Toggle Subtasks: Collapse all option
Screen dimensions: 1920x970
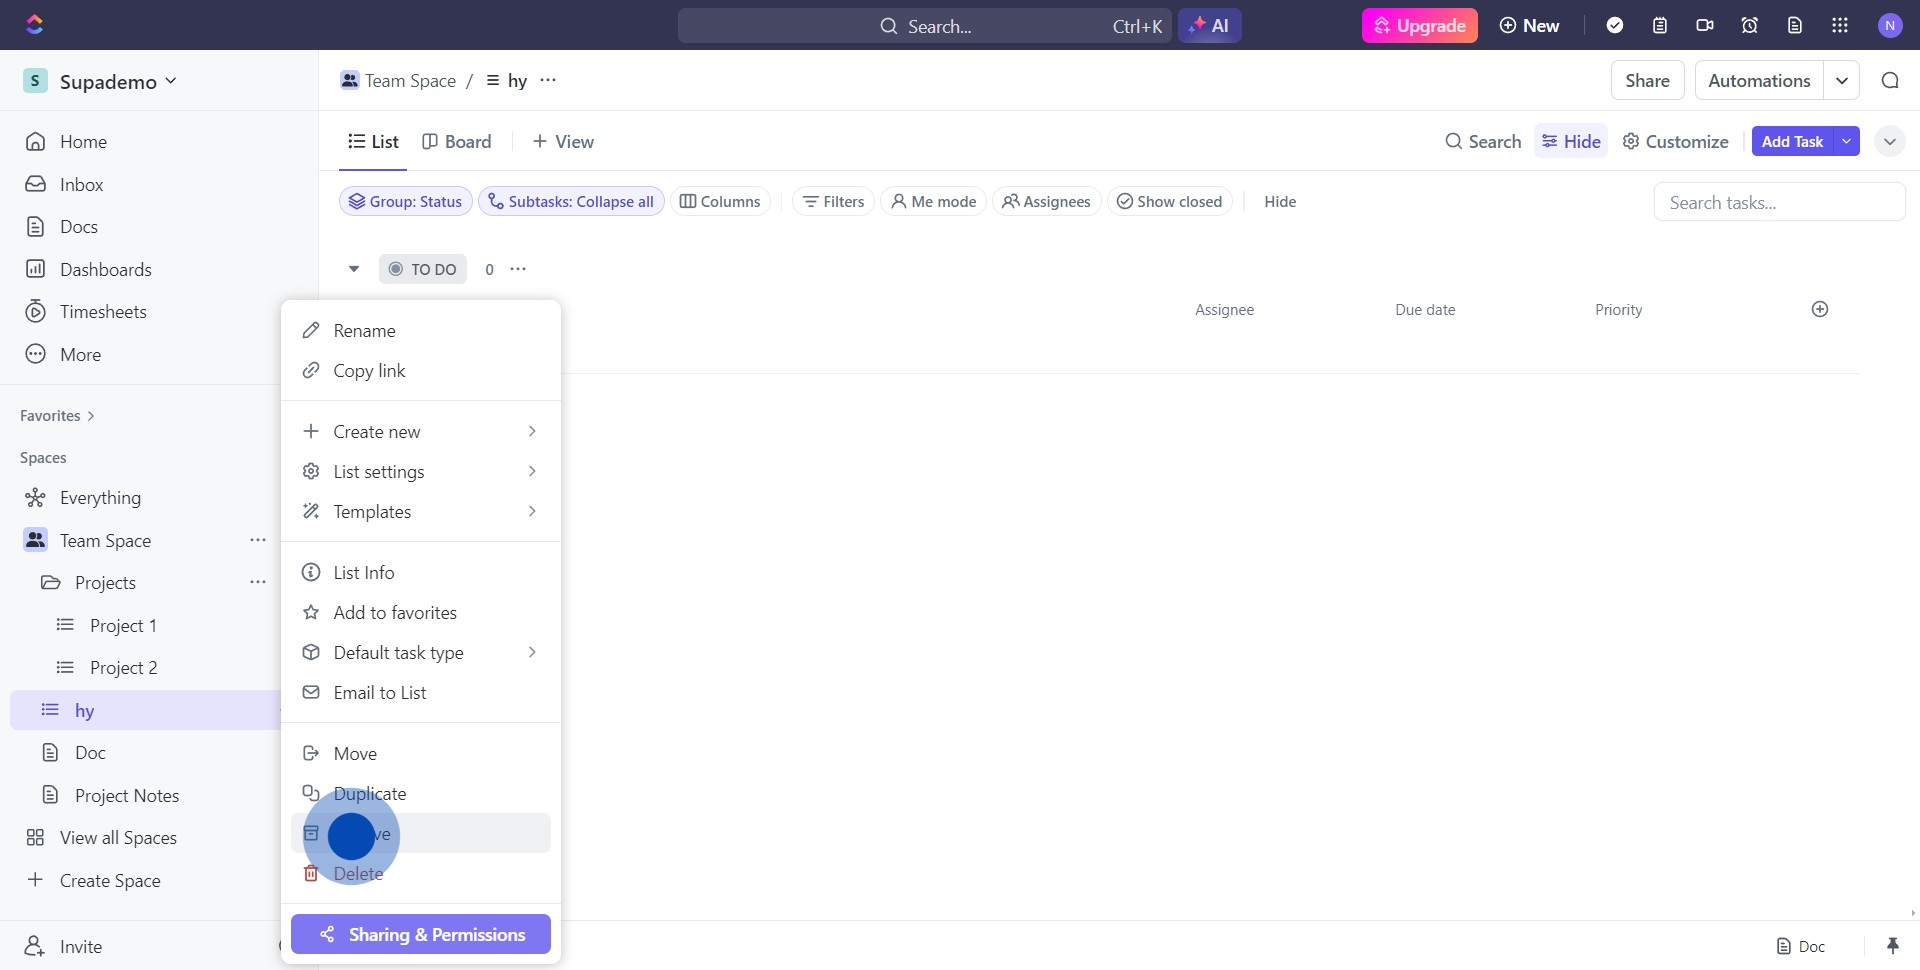pyautogui.click(x=571, y=202)
